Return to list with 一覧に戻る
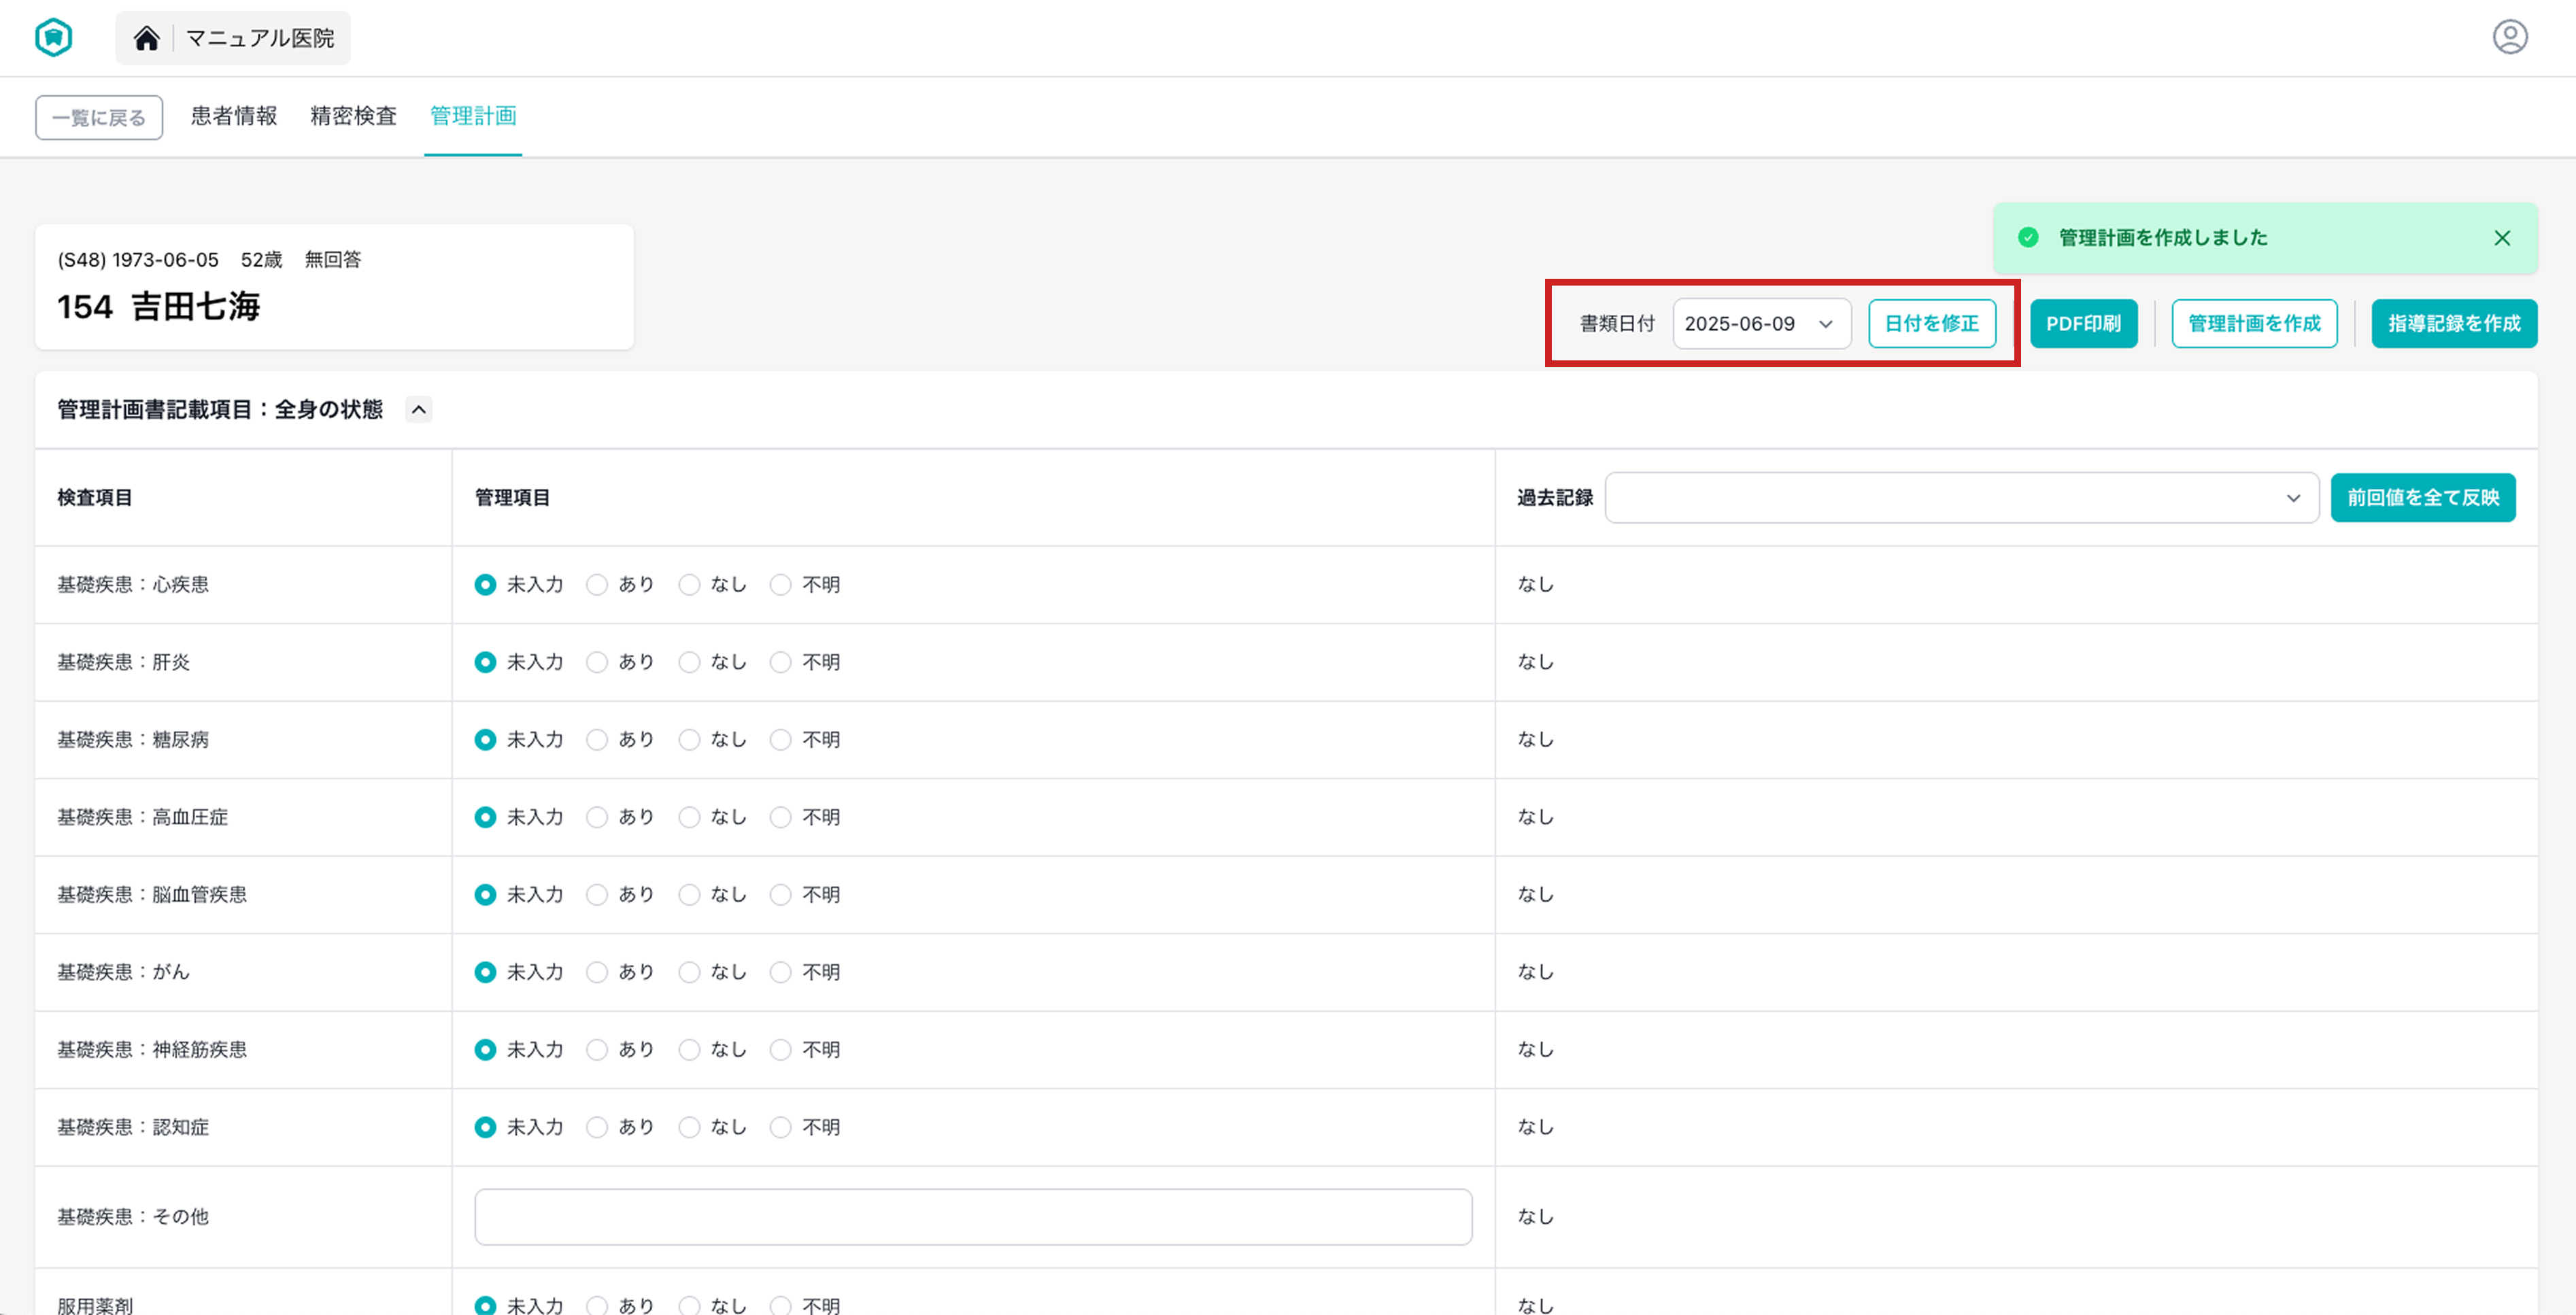The width and height of the screenshot is (2576, 1315). point(99,118)
